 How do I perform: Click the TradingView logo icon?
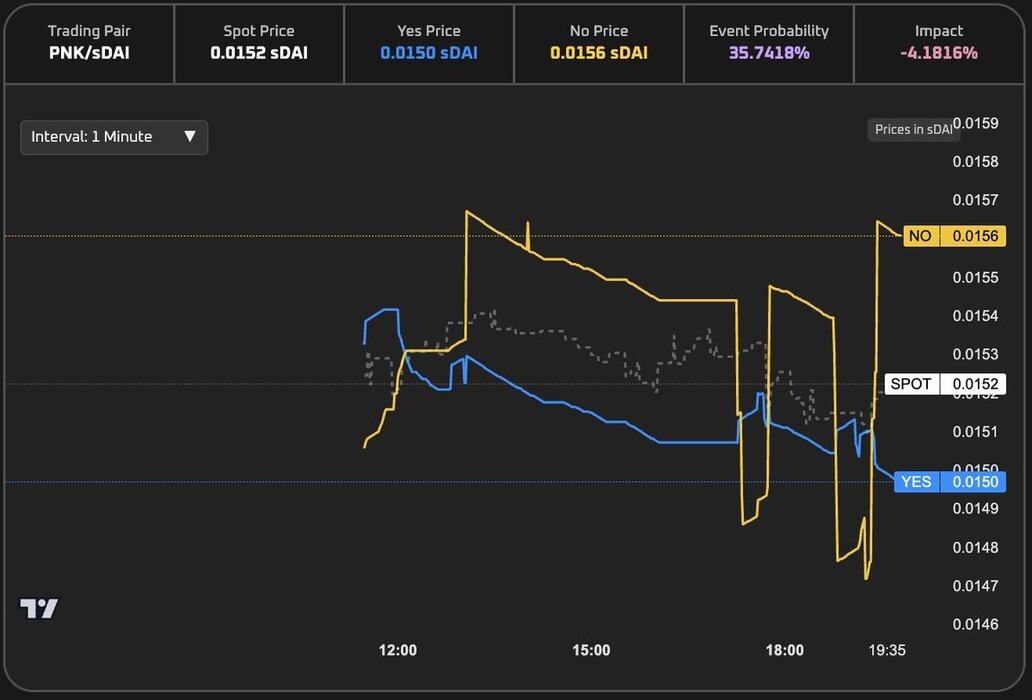39,608
